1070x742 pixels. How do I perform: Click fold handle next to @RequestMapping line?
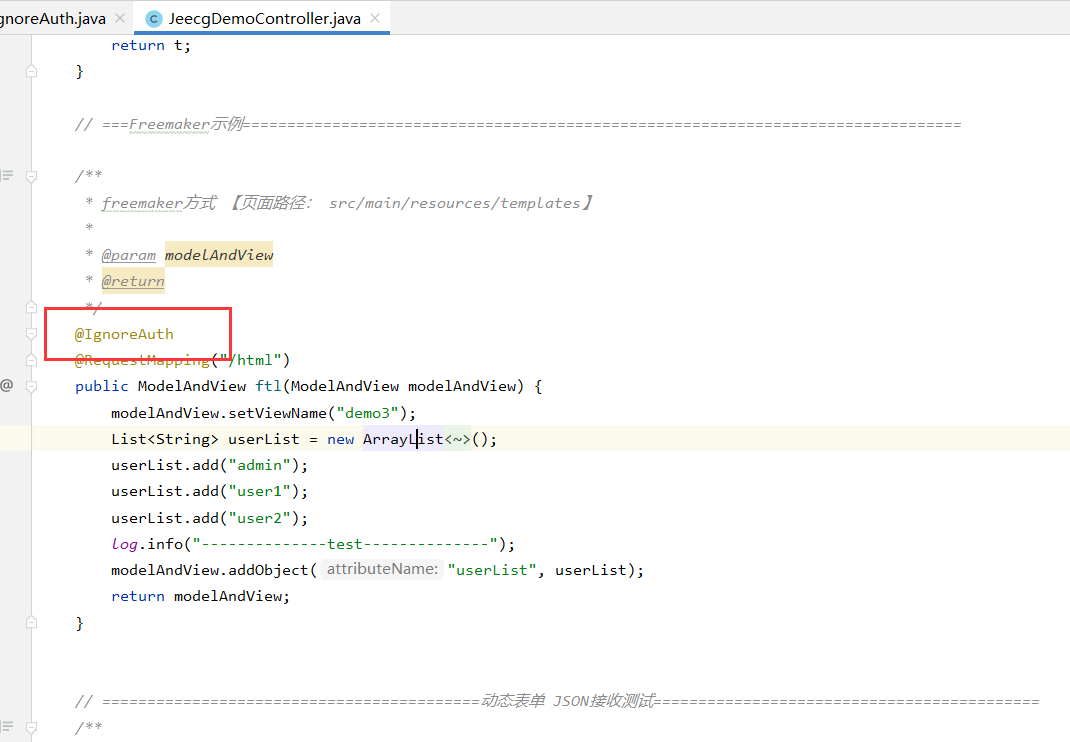31,359
